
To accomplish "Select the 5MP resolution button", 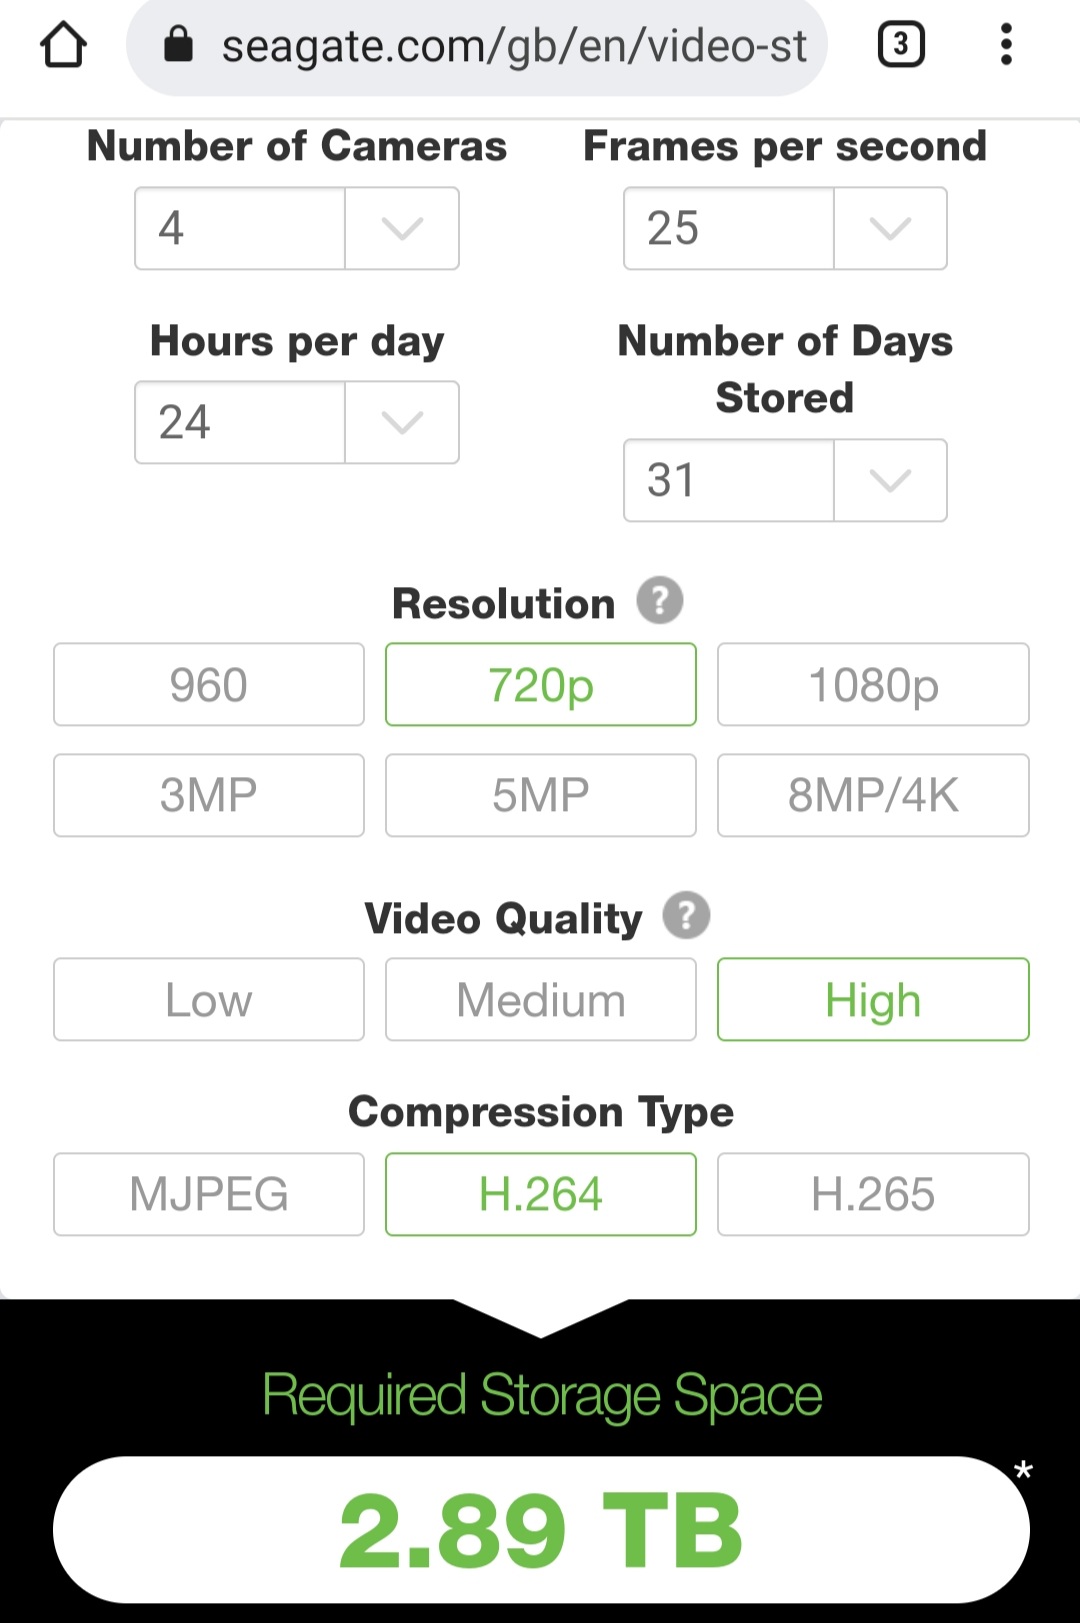I will coord(541,795).
